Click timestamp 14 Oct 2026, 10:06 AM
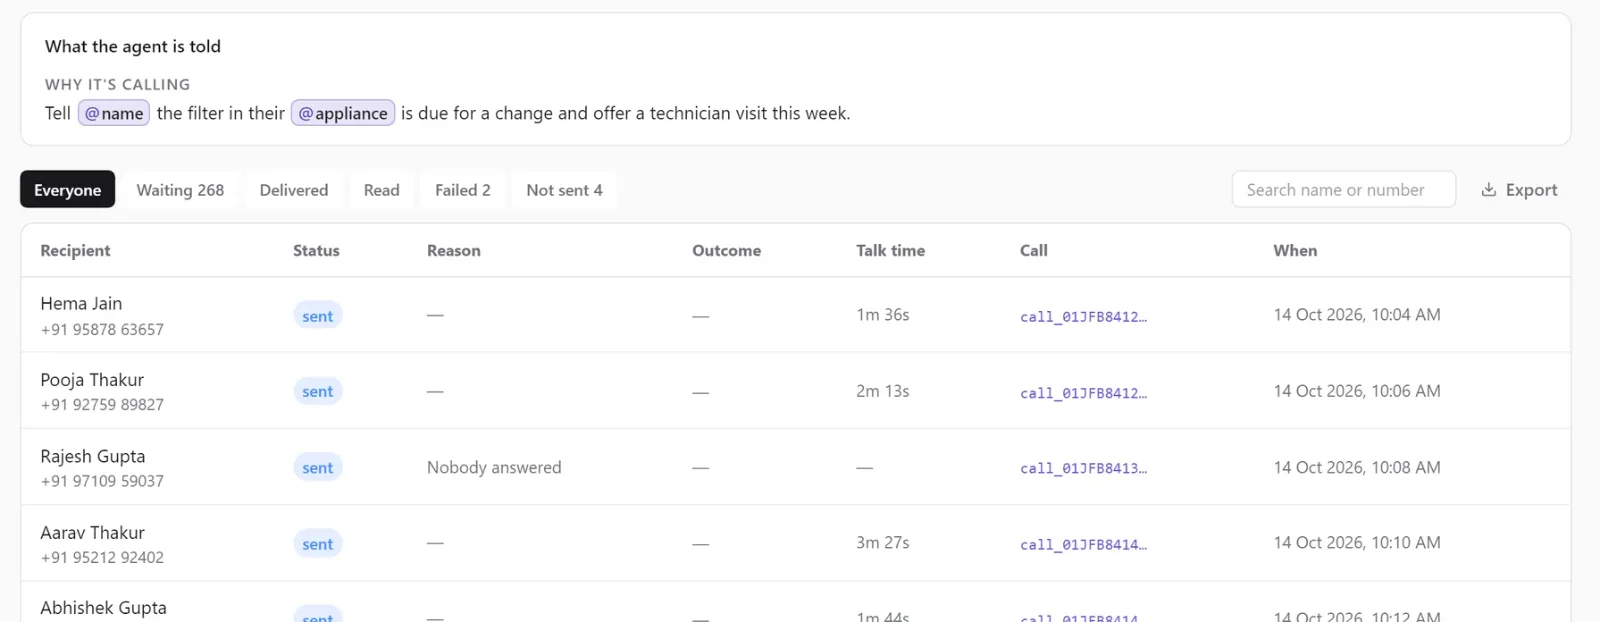The image size is (1600, 622). pos(1357,391)
